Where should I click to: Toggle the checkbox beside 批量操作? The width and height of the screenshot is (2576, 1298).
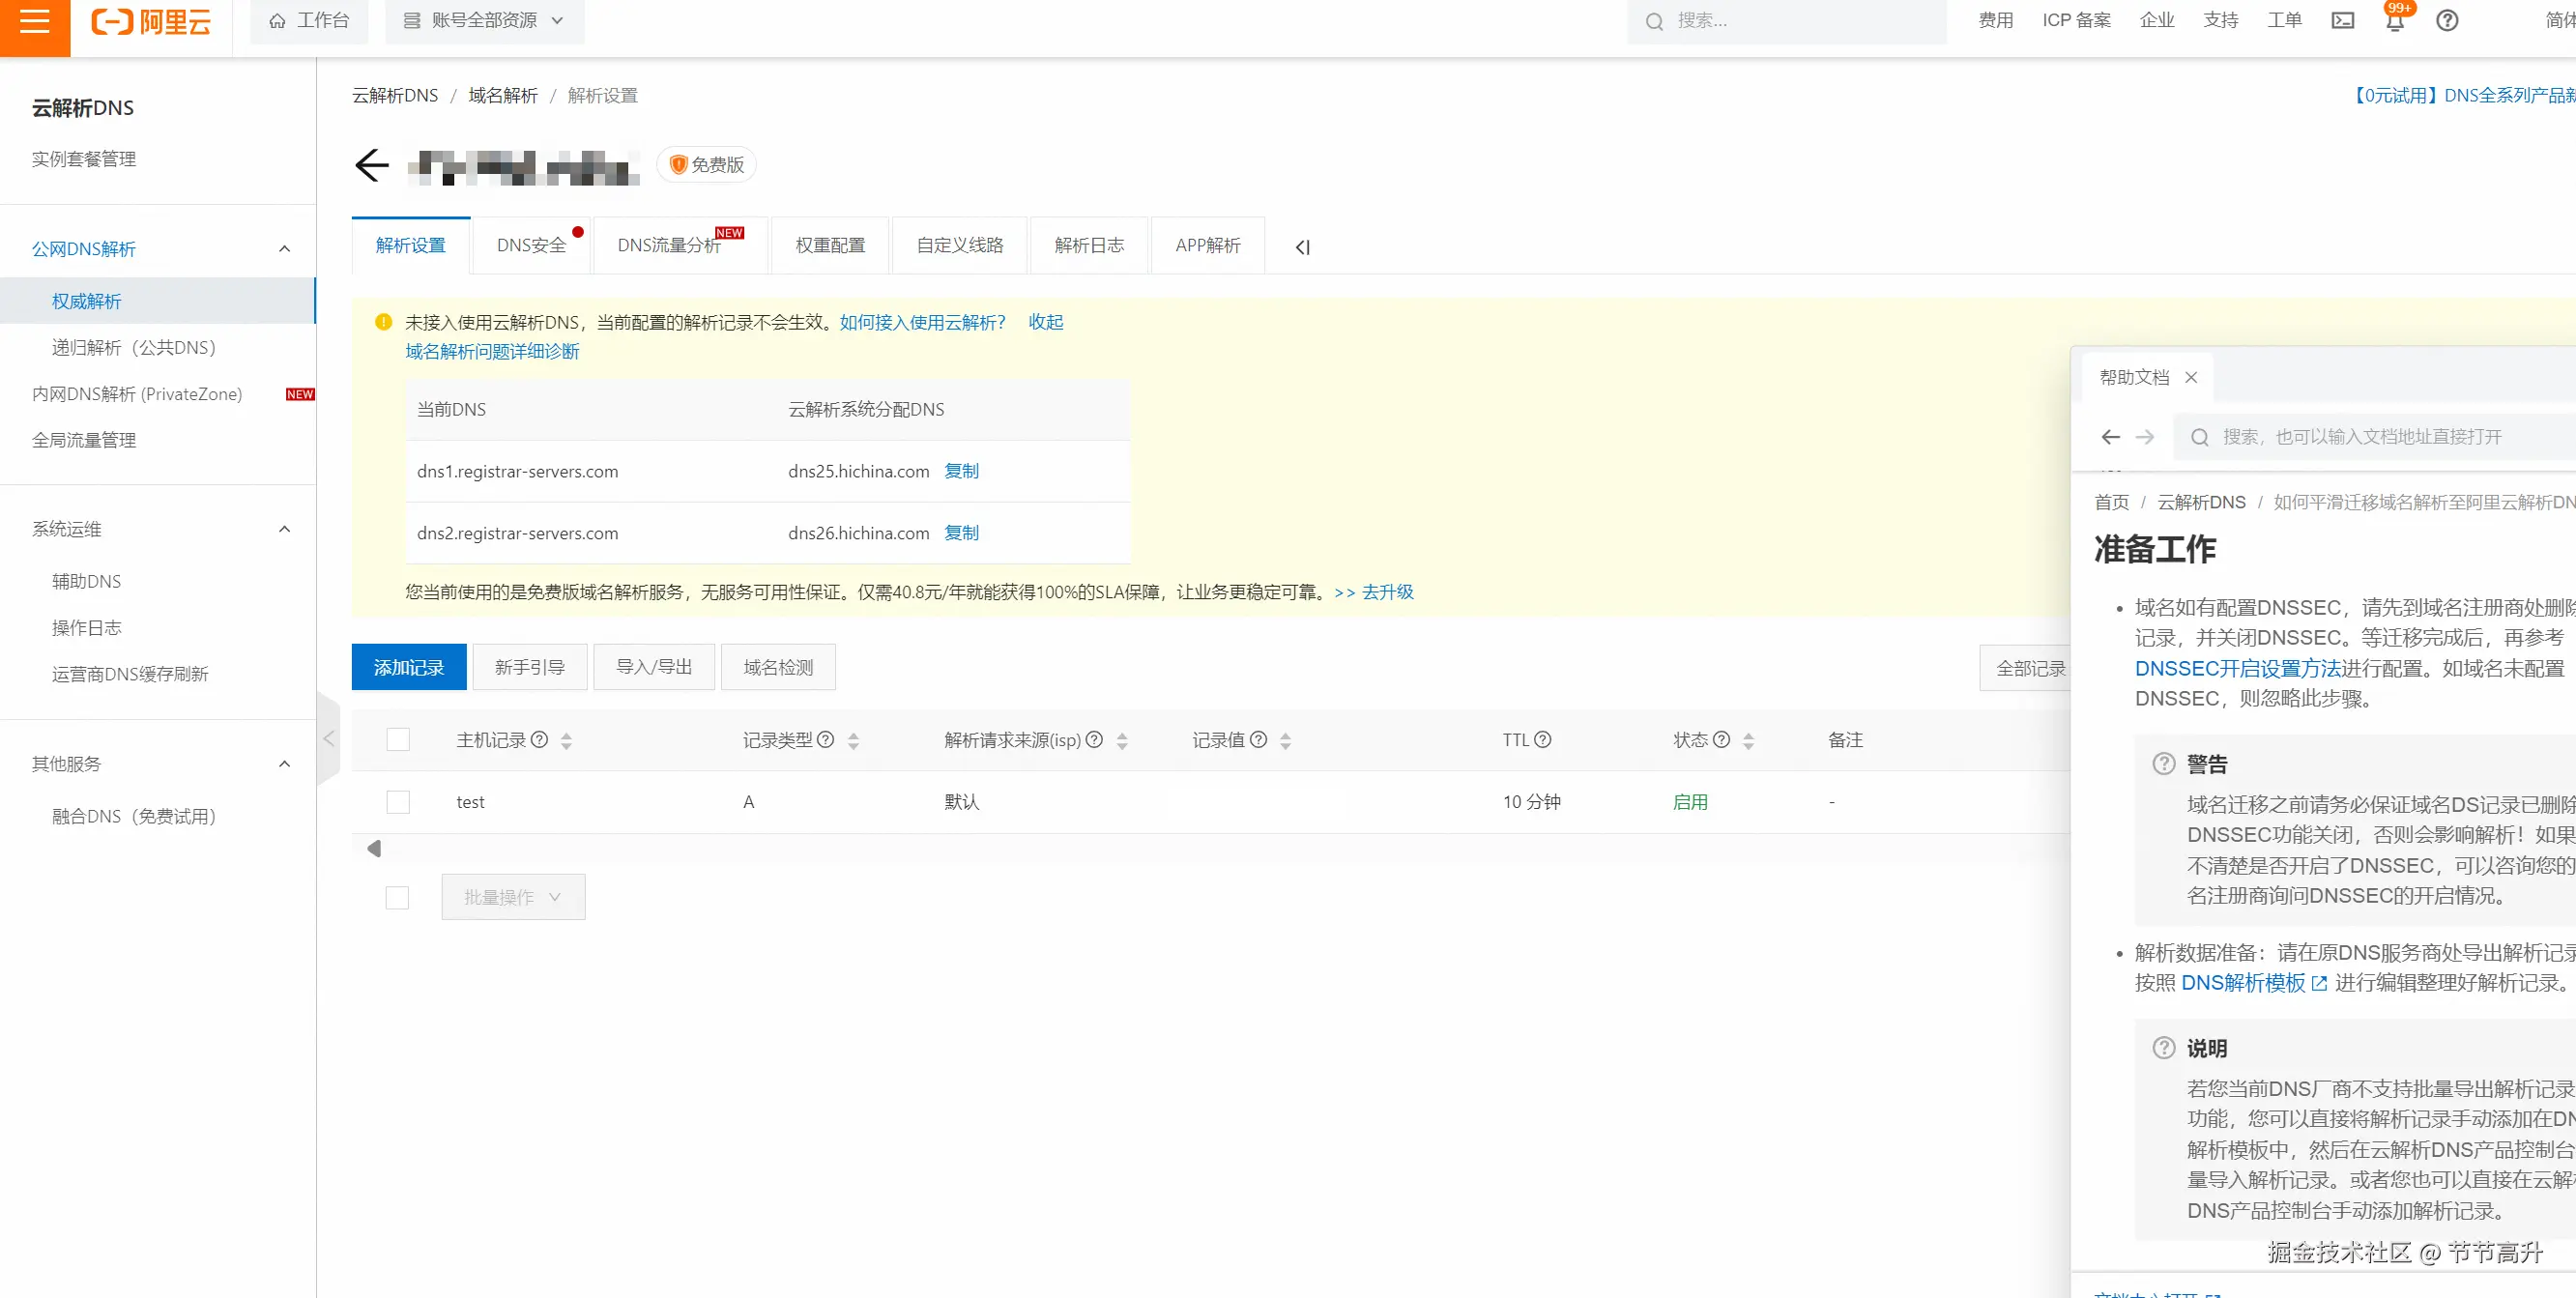pos(397,898)
